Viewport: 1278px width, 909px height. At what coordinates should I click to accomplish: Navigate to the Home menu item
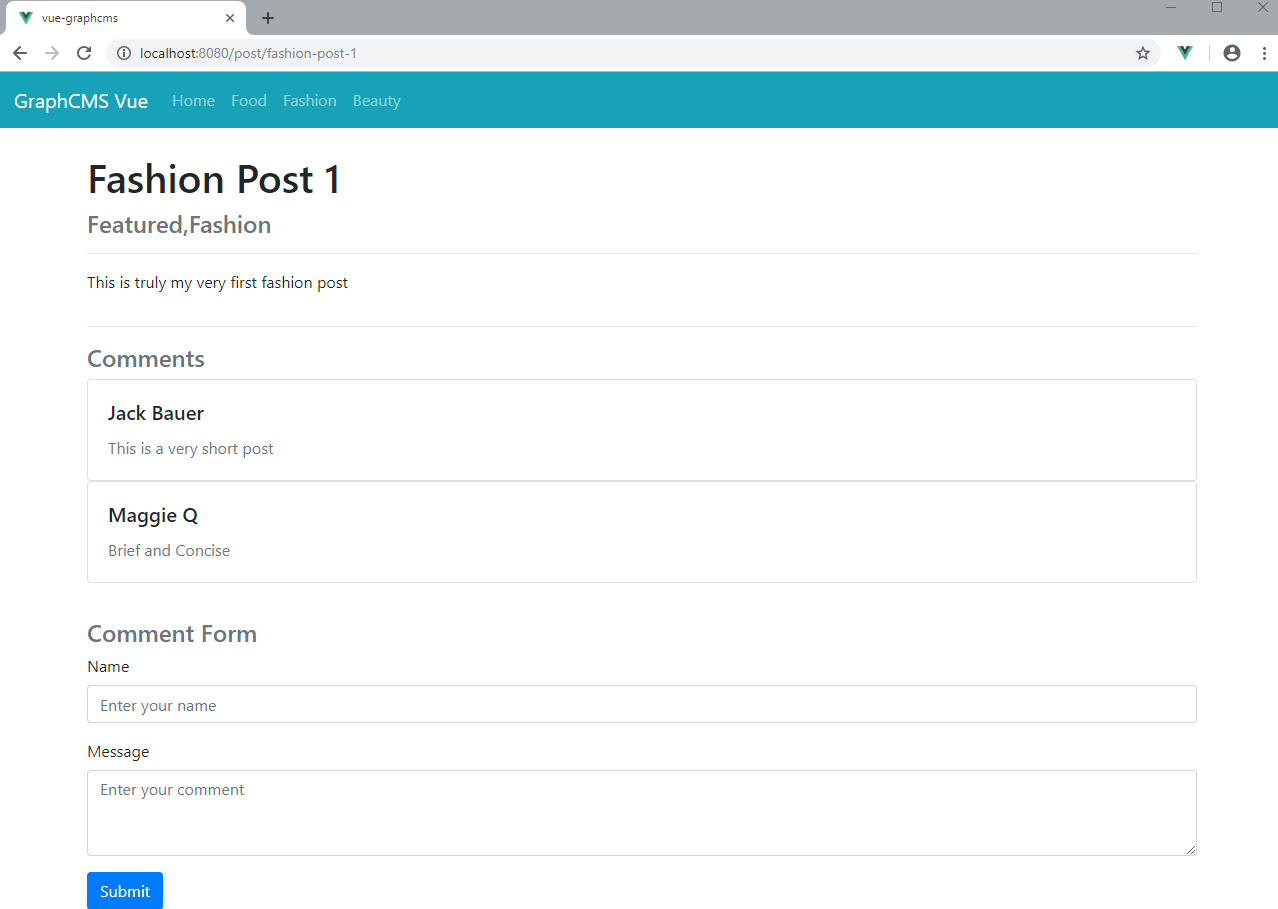192,100
